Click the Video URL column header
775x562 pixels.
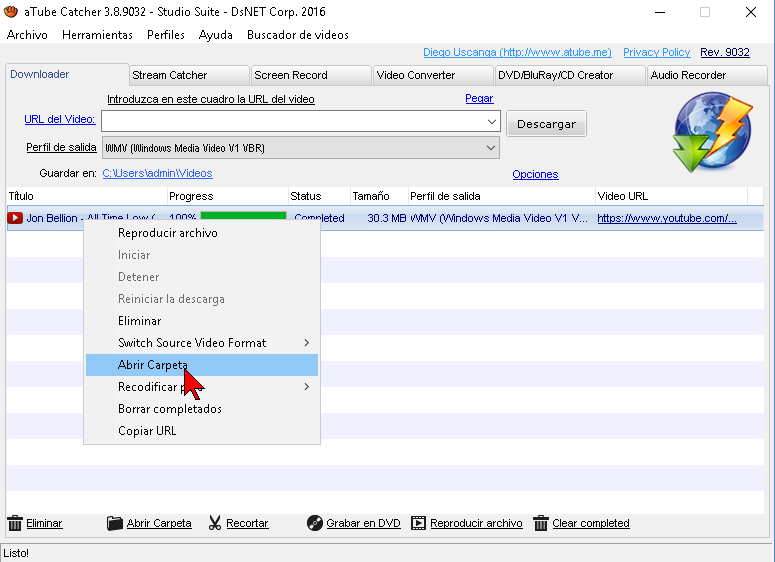(671, 196)
